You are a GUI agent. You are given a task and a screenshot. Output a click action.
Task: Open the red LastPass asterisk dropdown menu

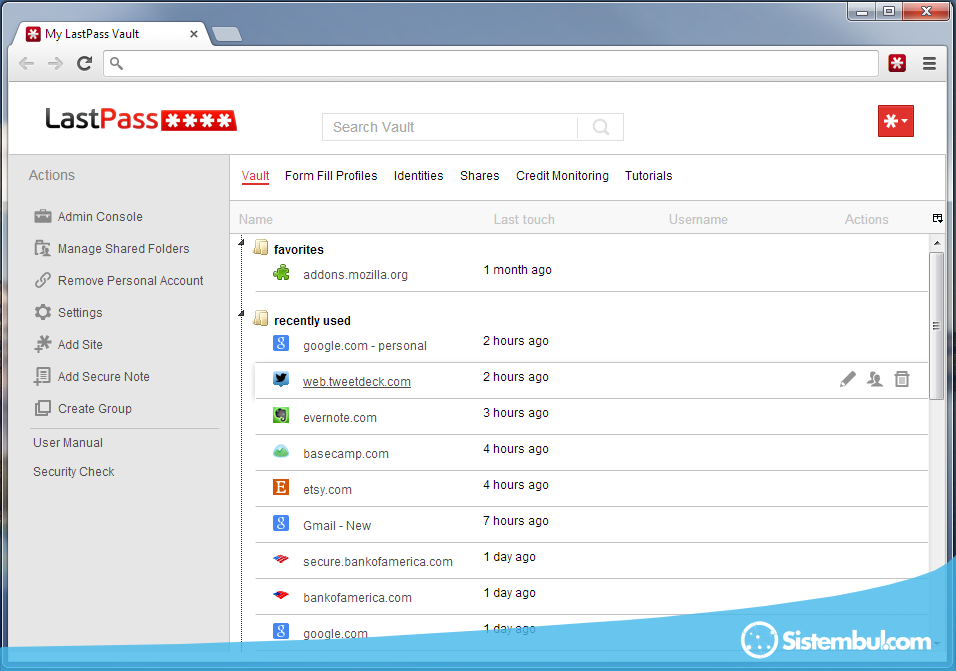pyautogui.click(x=896, y=121)
